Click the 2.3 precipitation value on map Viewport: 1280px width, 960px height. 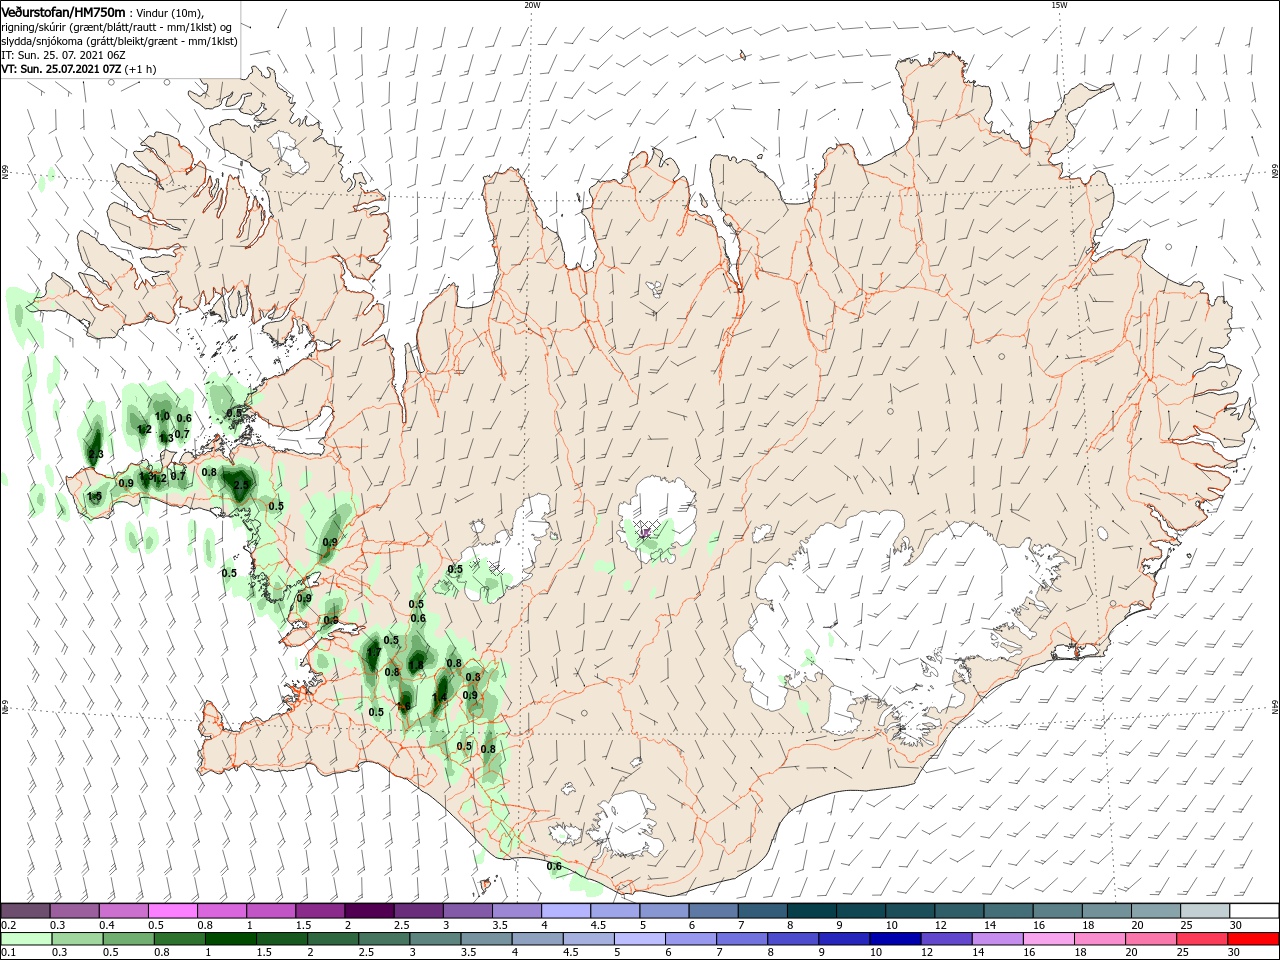pyautogui.click(x=96, y=454)
